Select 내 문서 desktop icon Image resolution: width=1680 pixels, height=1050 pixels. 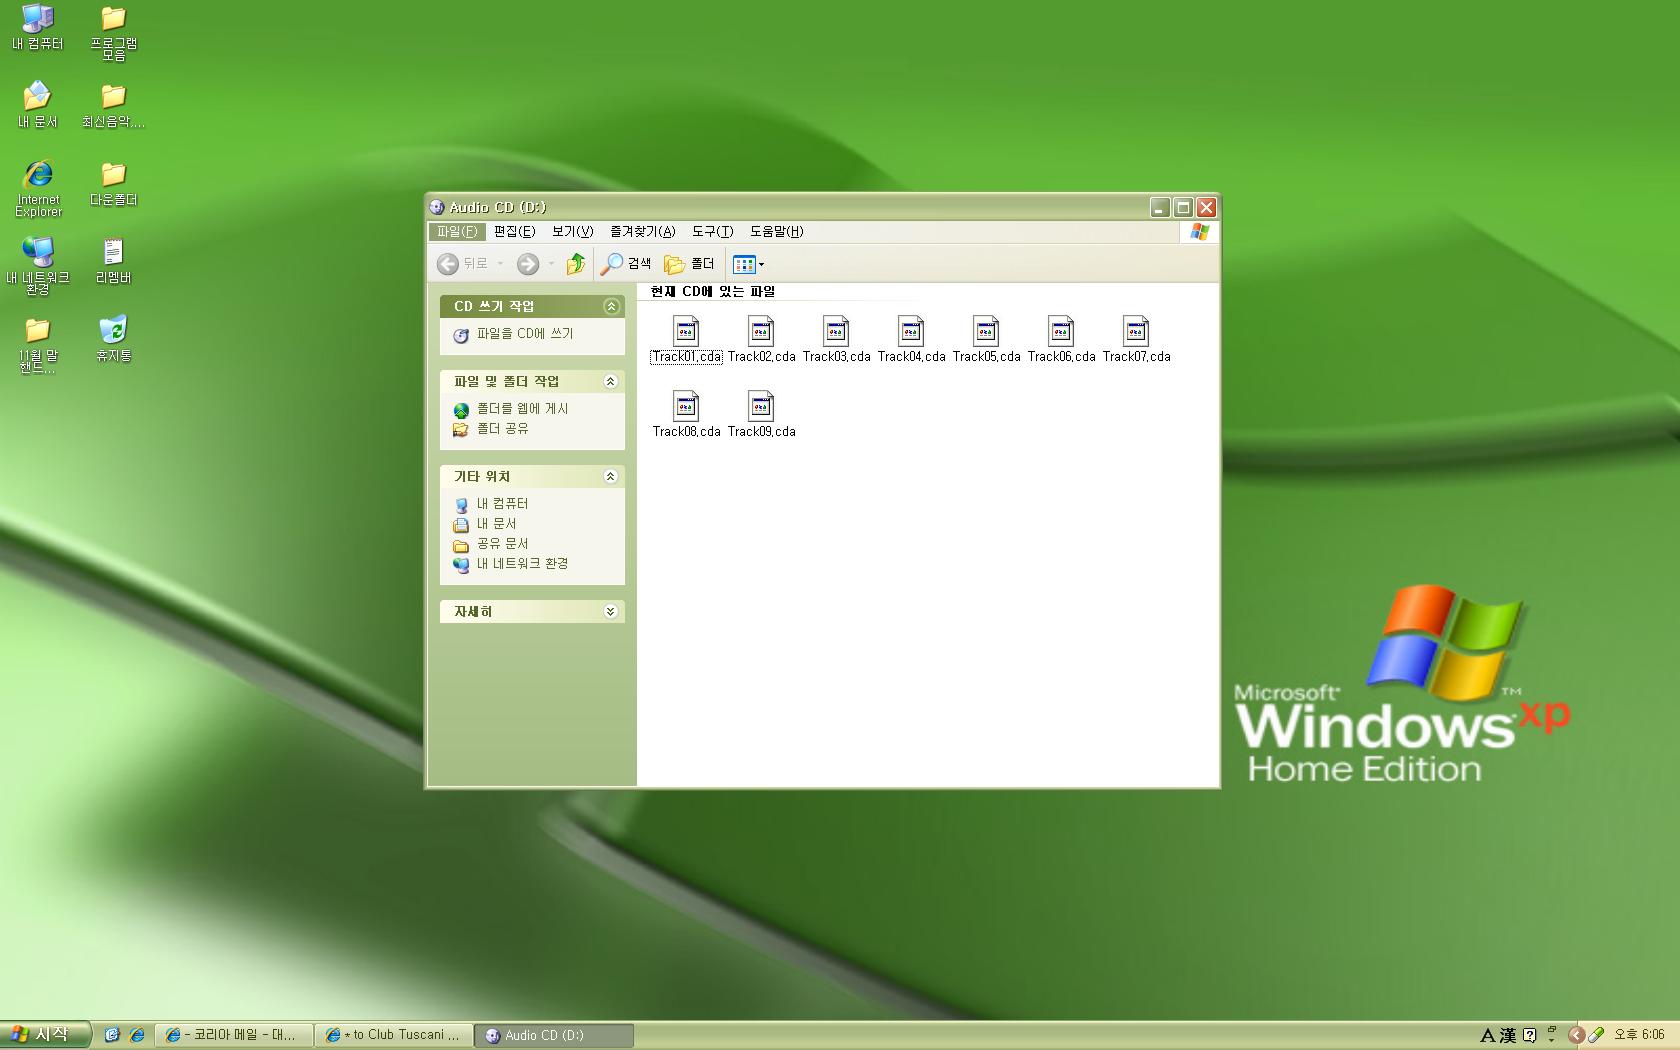(x=38, y=104)
